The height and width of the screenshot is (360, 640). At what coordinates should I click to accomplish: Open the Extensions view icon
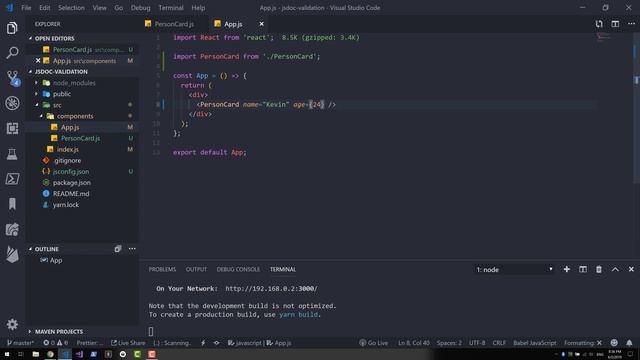12,128
